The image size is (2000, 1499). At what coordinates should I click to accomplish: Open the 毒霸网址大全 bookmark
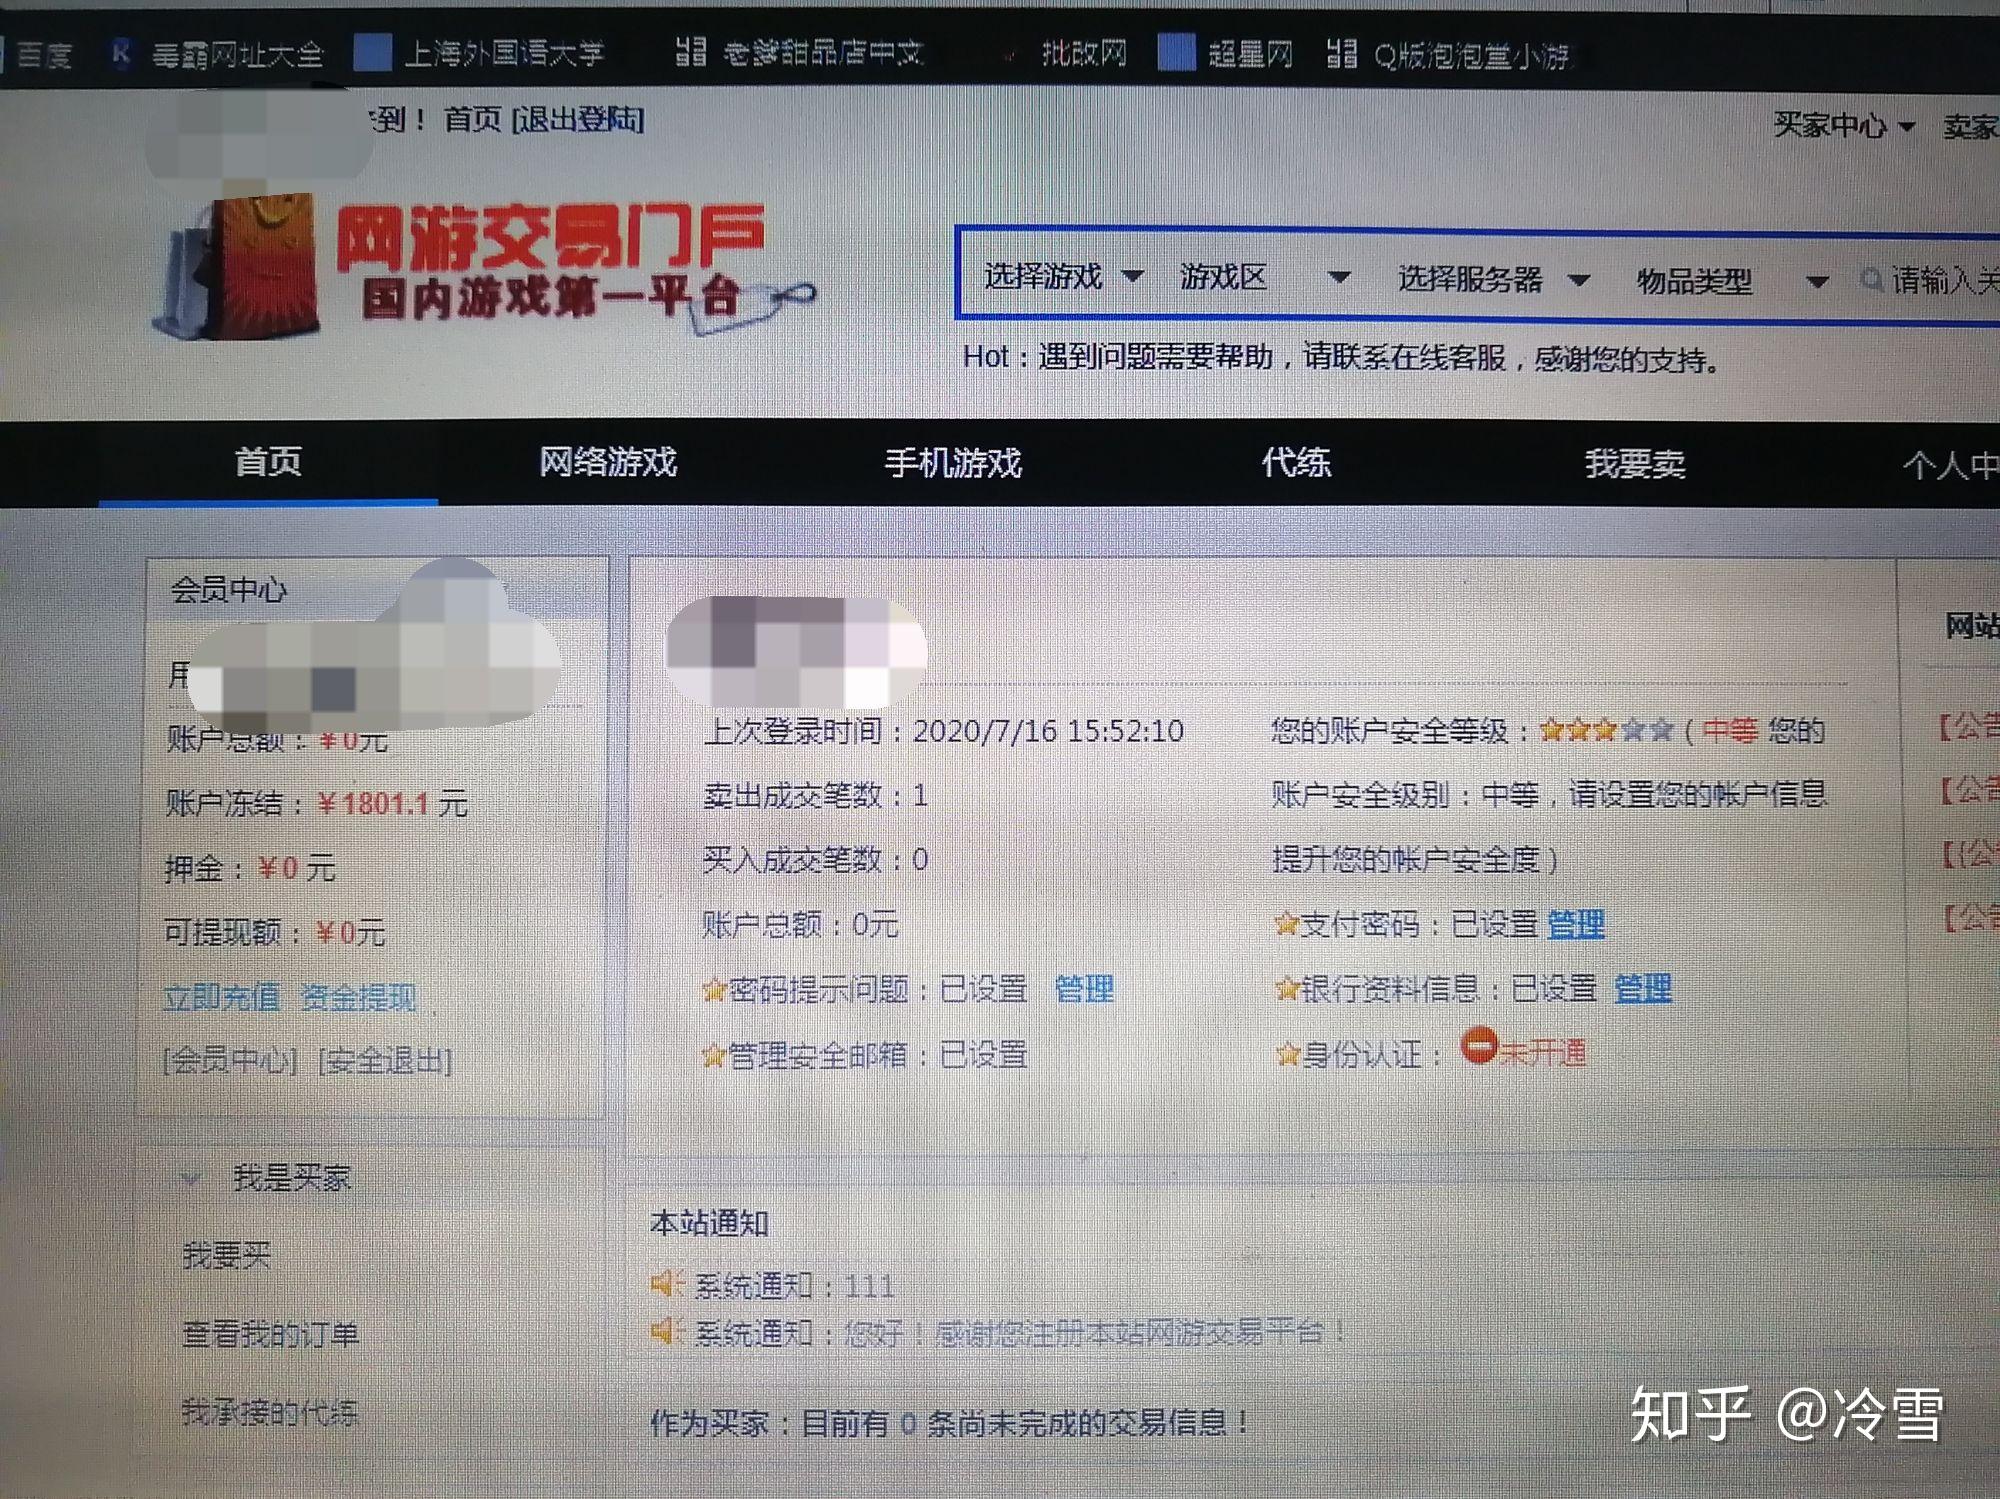click(x=217, y=53)
